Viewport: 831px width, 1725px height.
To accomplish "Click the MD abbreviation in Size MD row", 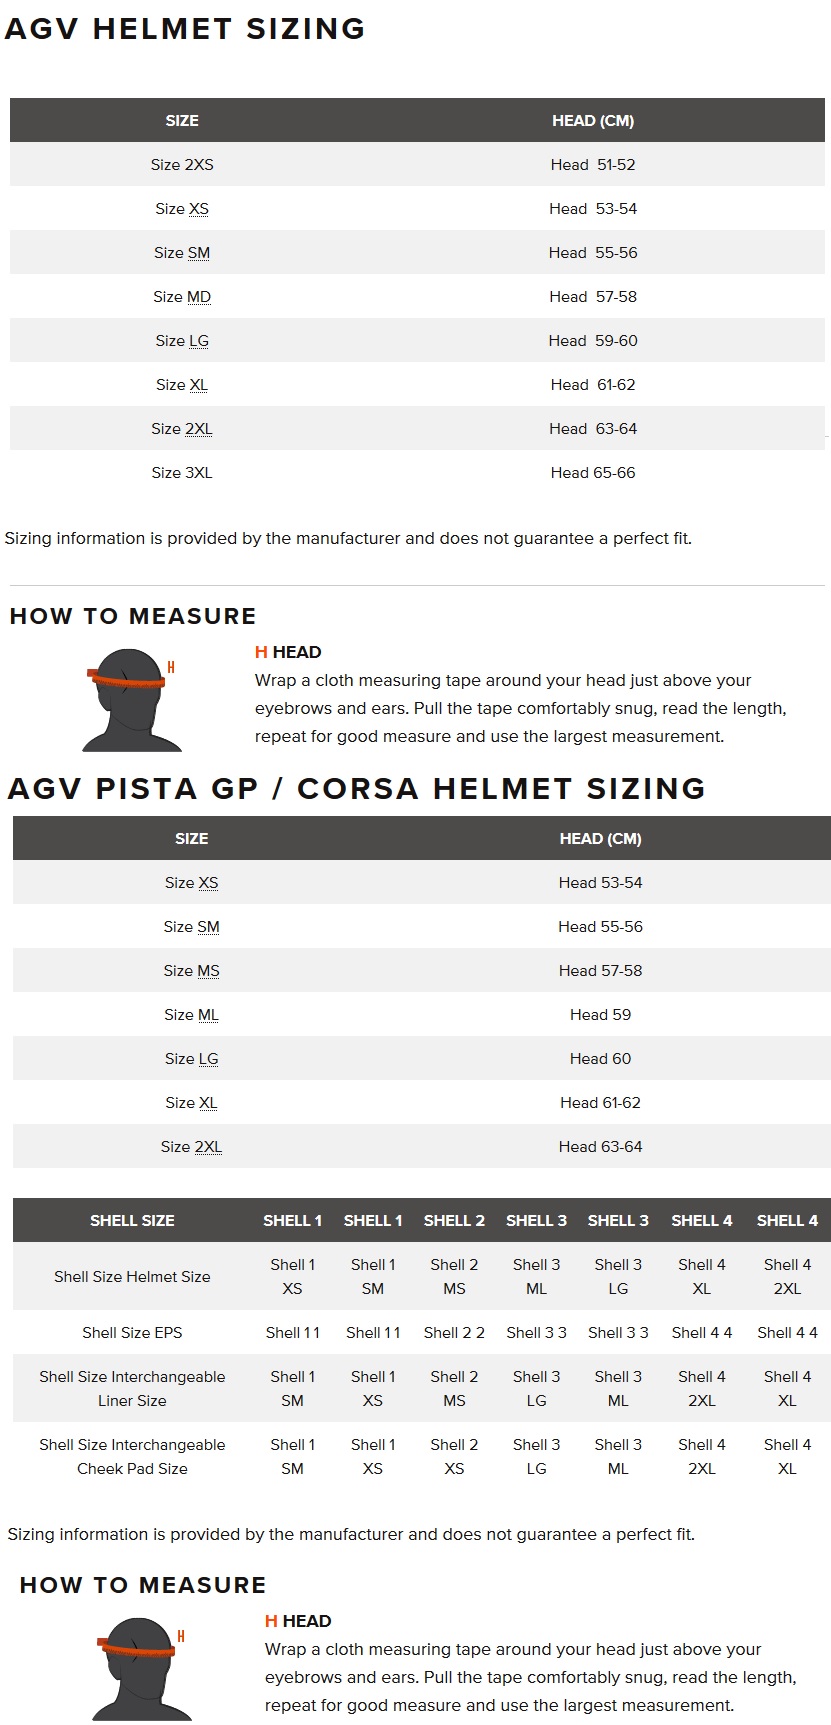I will point(199,297).
